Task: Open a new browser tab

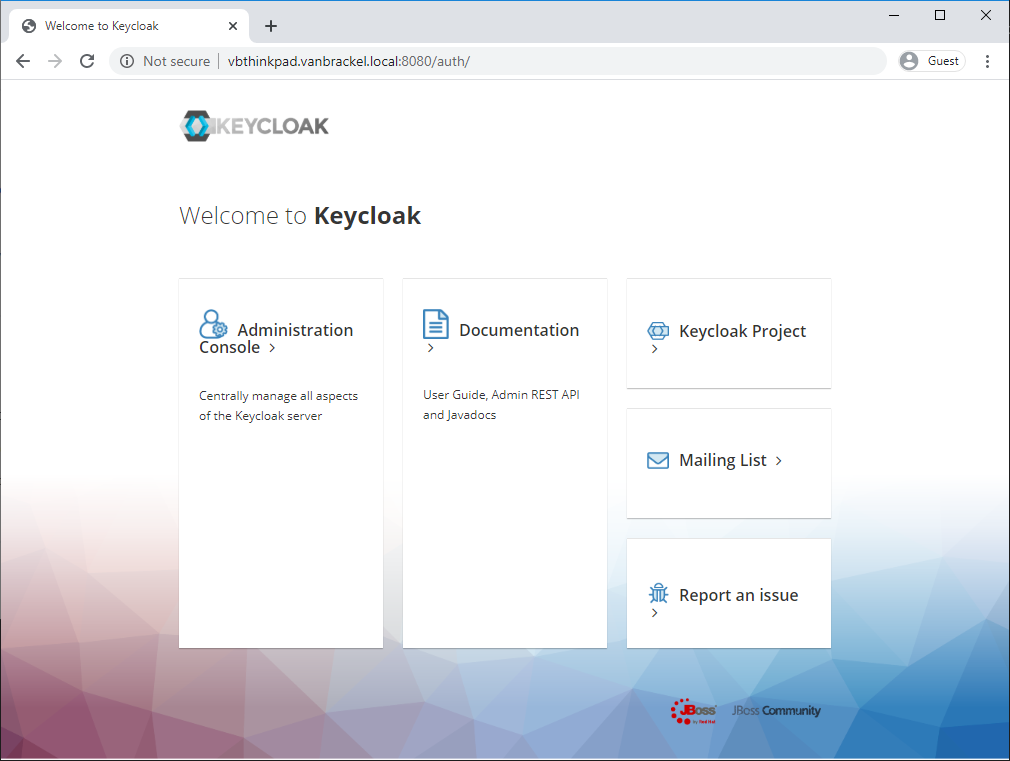Action: tap(270, 25)
